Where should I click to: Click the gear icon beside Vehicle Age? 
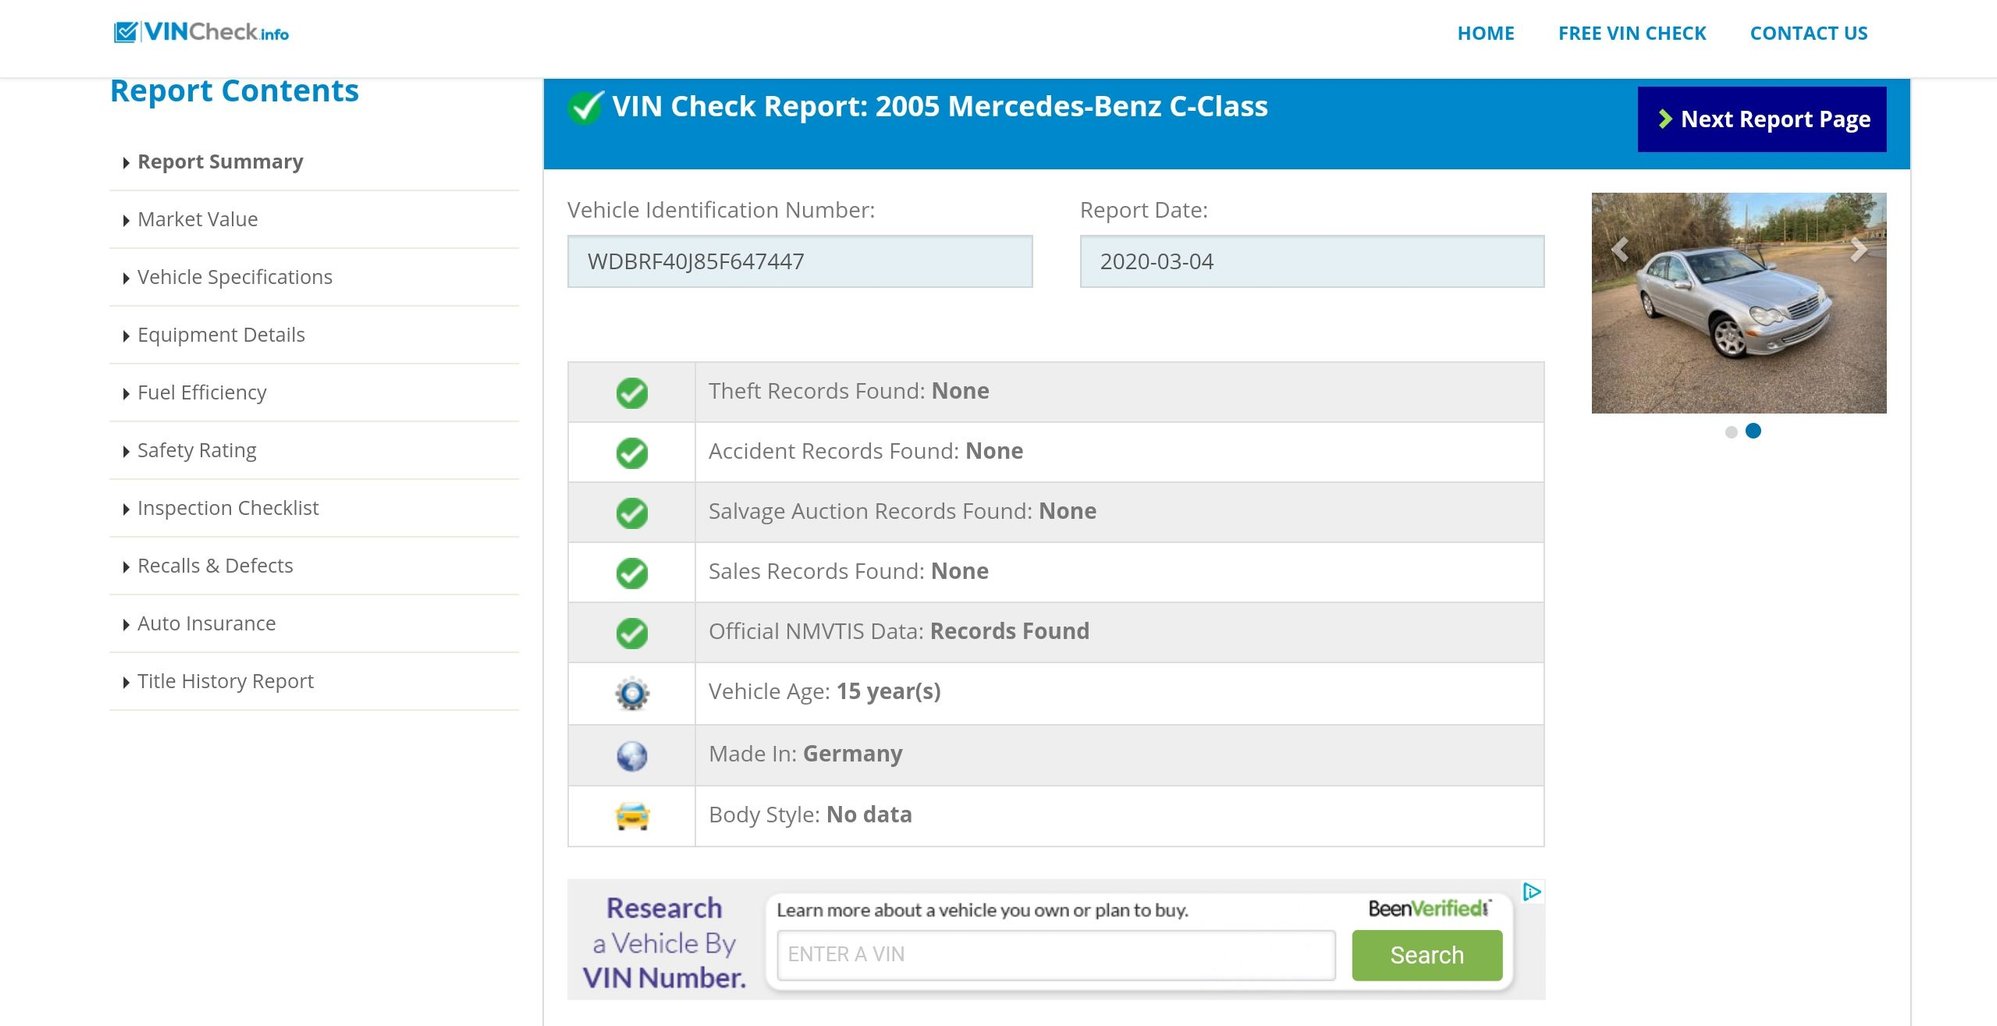pos(632,693)
